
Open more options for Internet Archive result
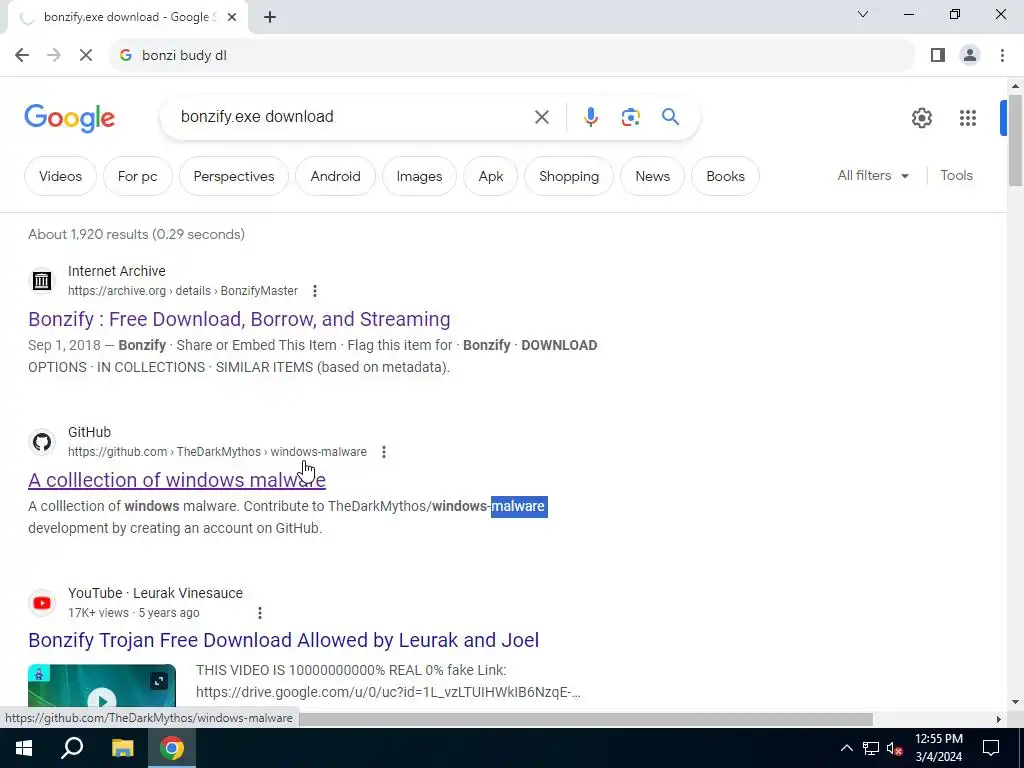click(x=315, y=291)
